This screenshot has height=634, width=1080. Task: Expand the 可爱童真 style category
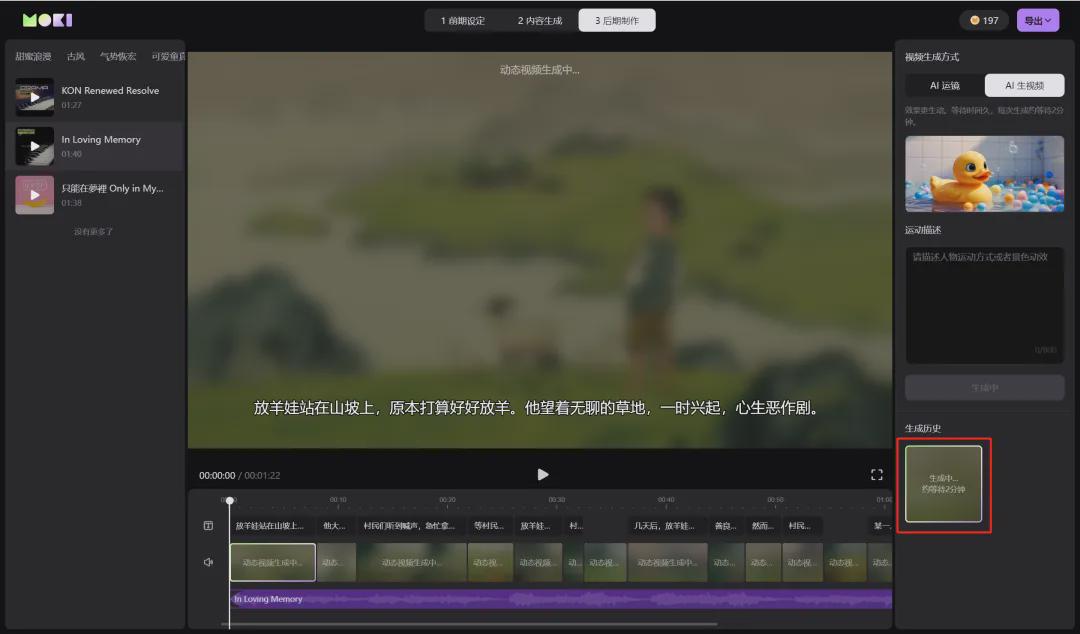[x=166, y=56]
